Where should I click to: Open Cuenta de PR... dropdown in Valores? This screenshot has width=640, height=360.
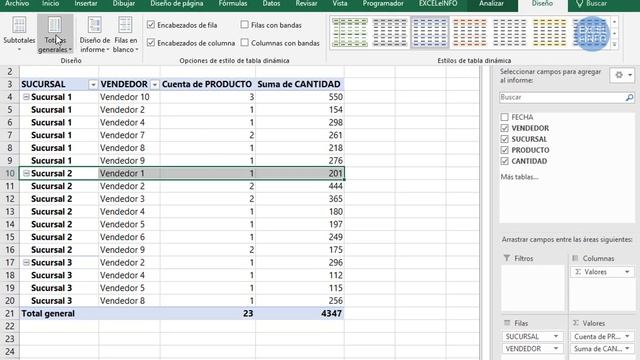[627, 336]
